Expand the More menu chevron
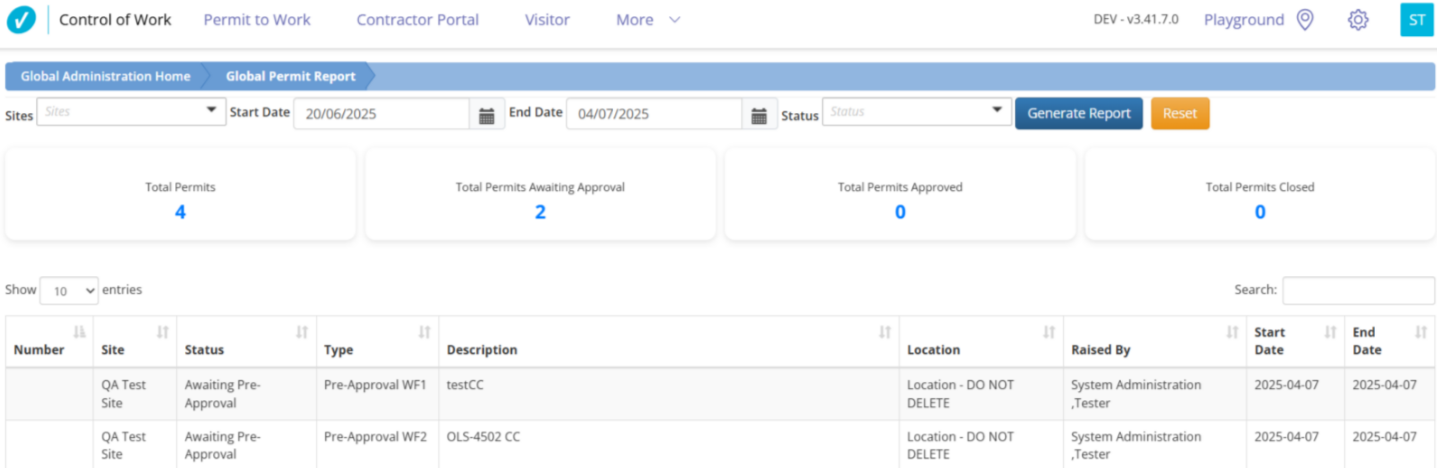The width and height of the screenshot is (1437, 468). (674, 20)
